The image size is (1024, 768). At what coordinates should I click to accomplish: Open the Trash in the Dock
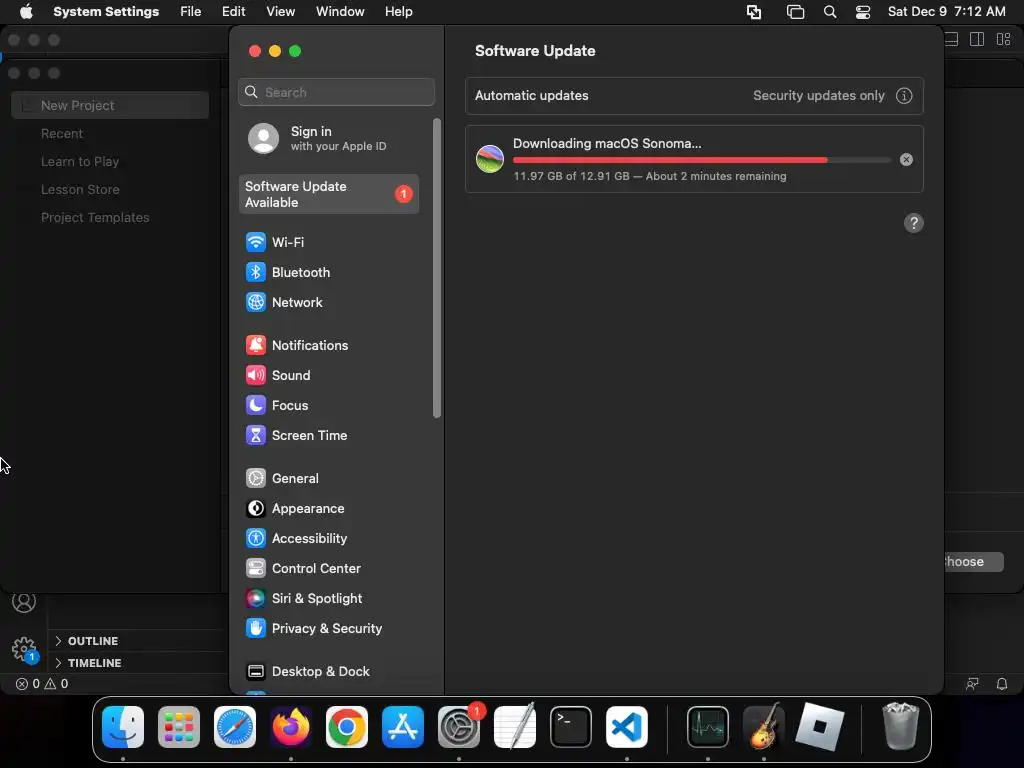901,726
